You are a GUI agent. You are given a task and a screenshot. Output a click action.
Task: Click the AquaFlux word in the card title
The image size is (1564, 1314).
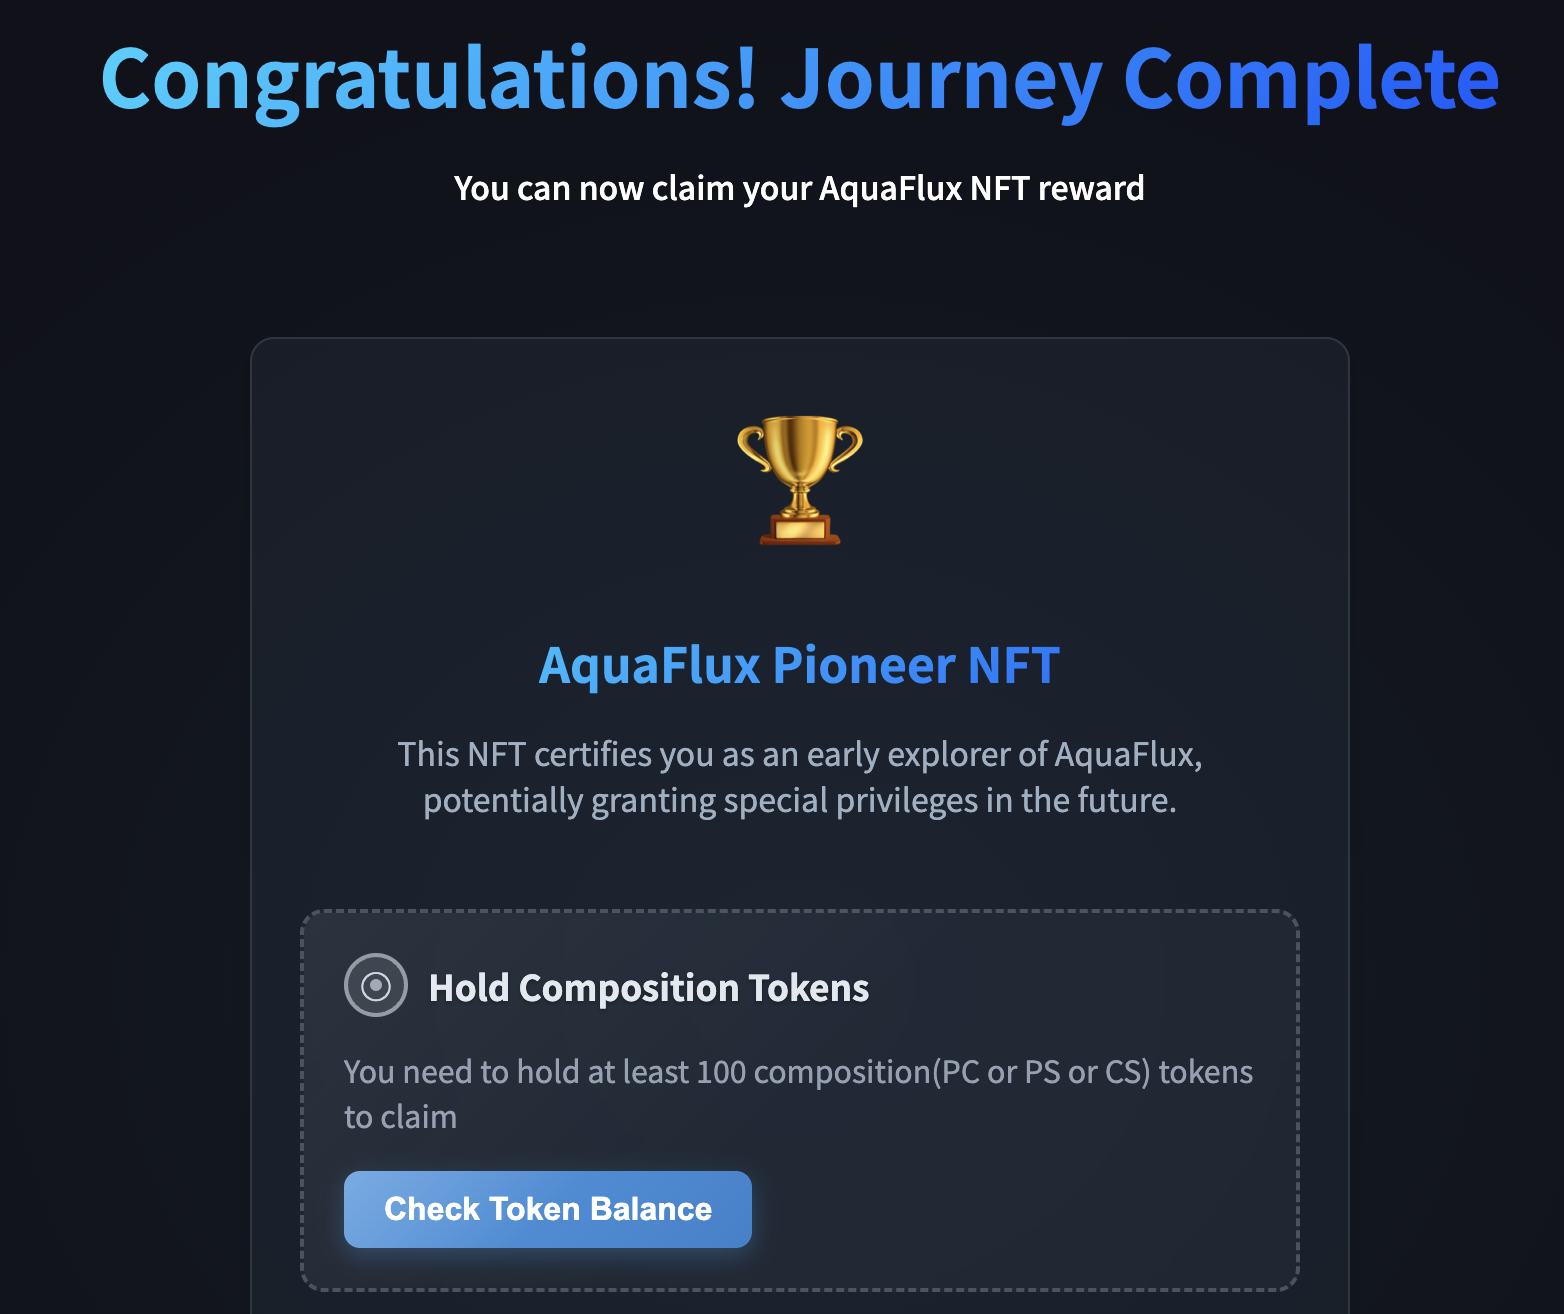tap(649, 665)
